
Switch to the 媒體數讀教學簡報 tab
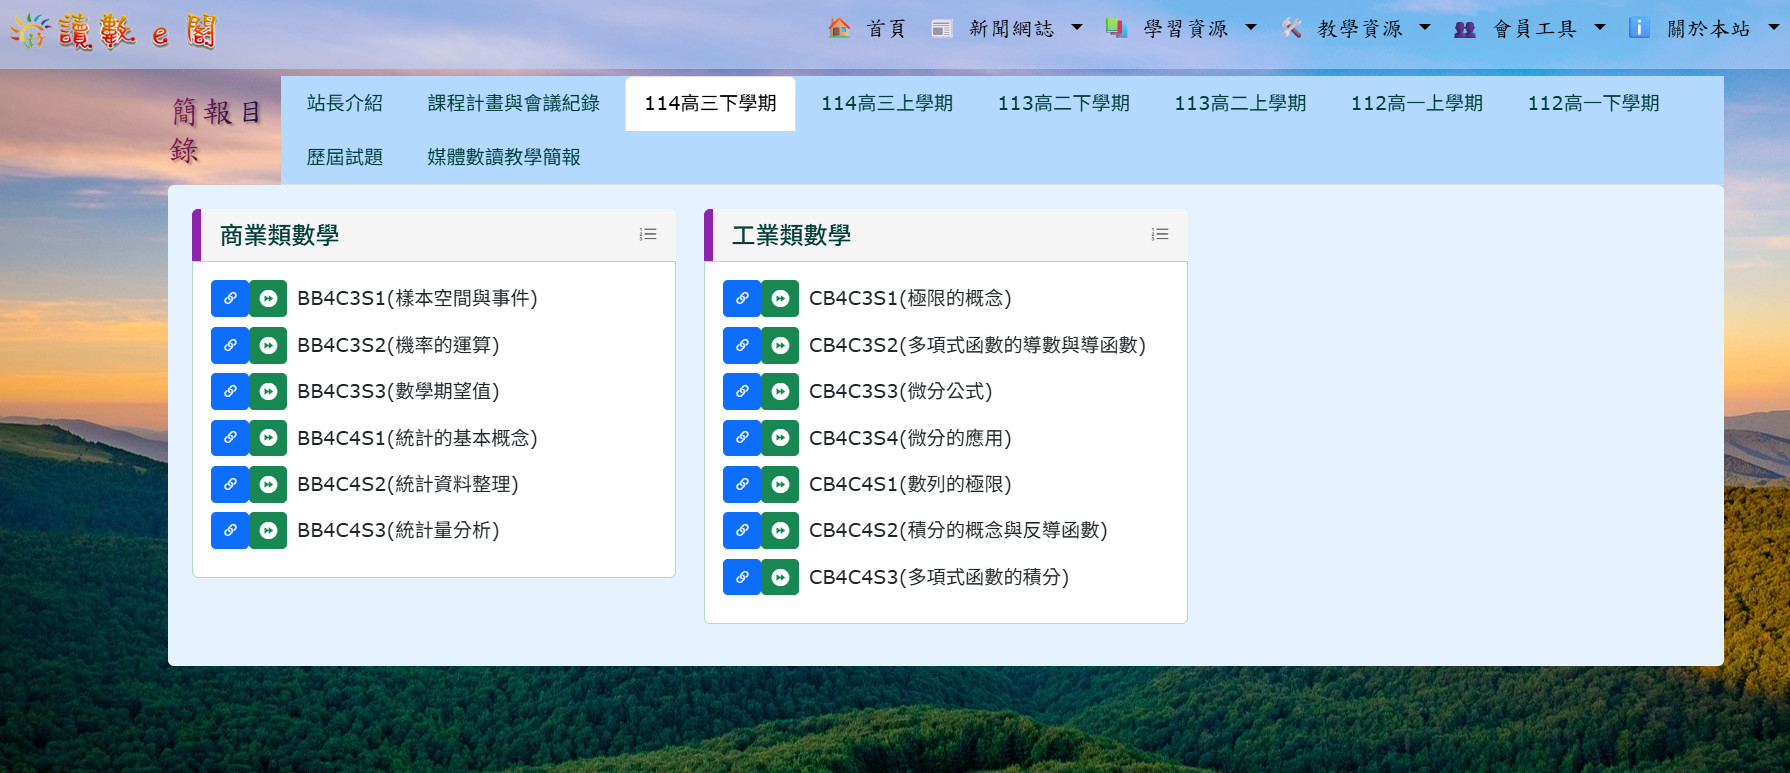click(503, 158)
